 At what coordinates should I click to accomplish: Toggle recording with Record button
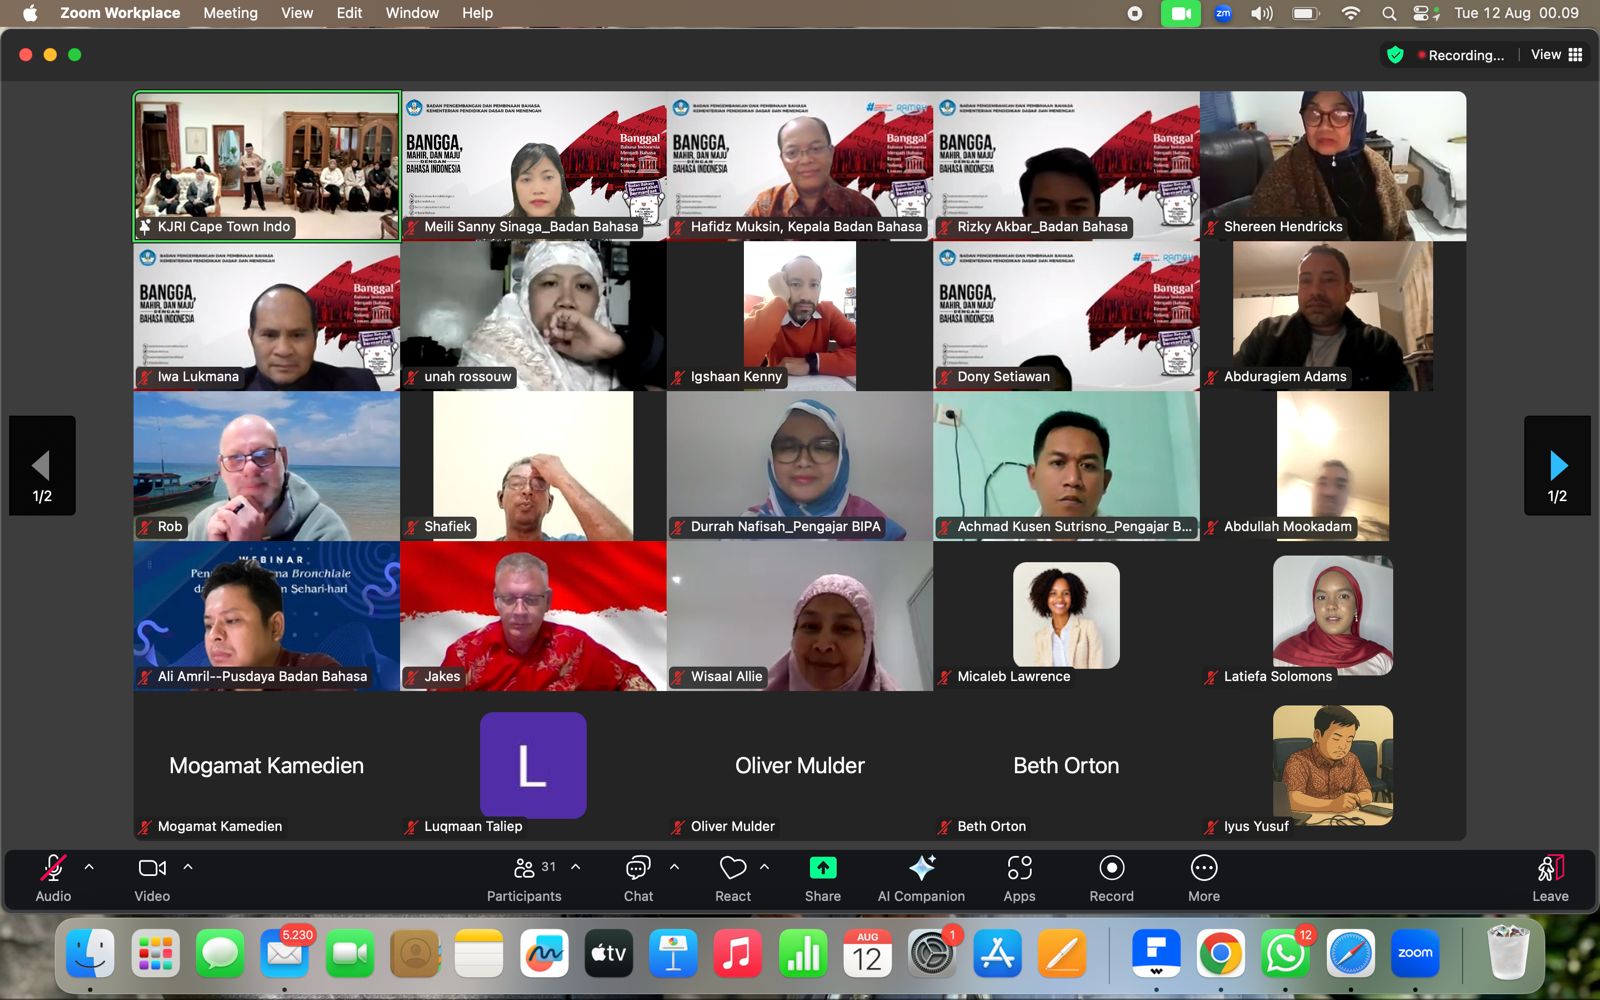1111,879
